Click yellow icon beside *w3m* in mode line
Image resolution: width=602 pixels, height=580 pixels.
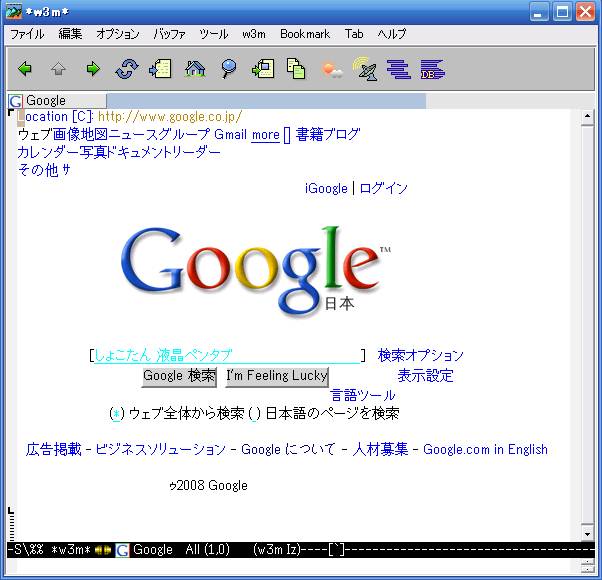[103, 550]
